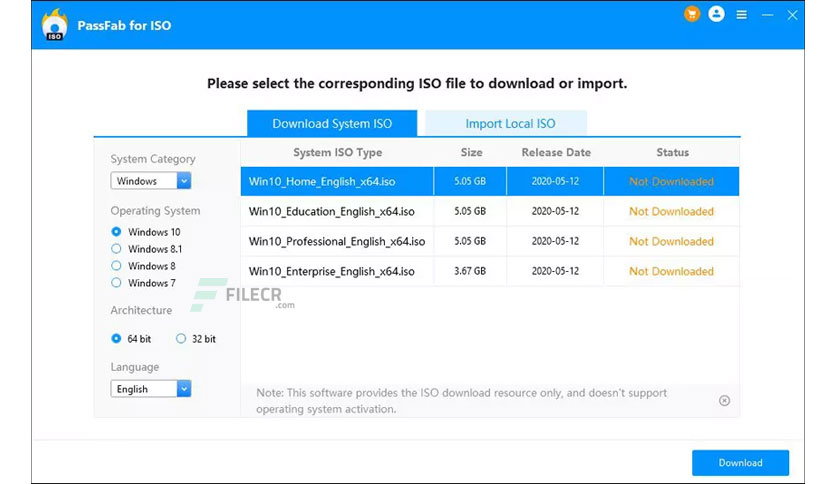Switch to Download System ISO tab

coord(332,123)
